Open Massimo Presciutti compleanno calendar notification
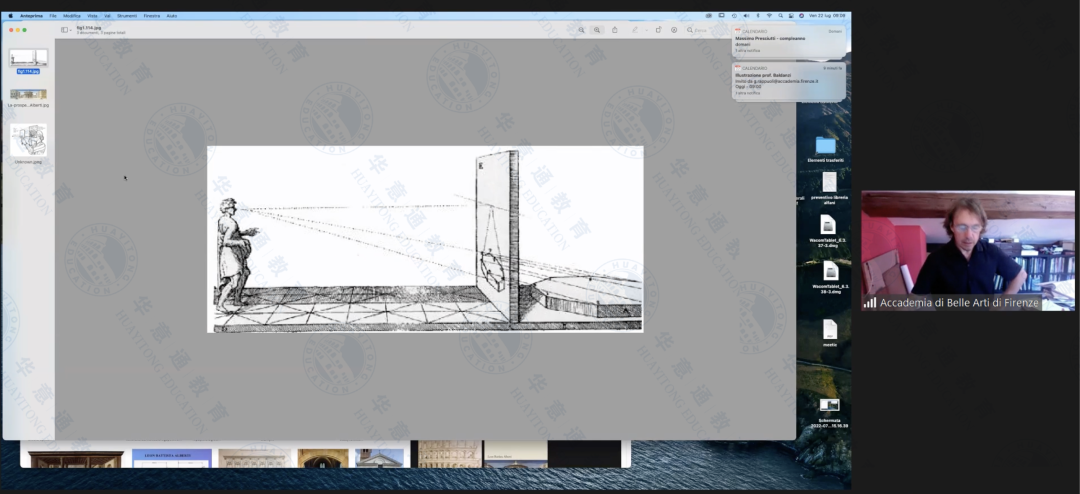 789,41
